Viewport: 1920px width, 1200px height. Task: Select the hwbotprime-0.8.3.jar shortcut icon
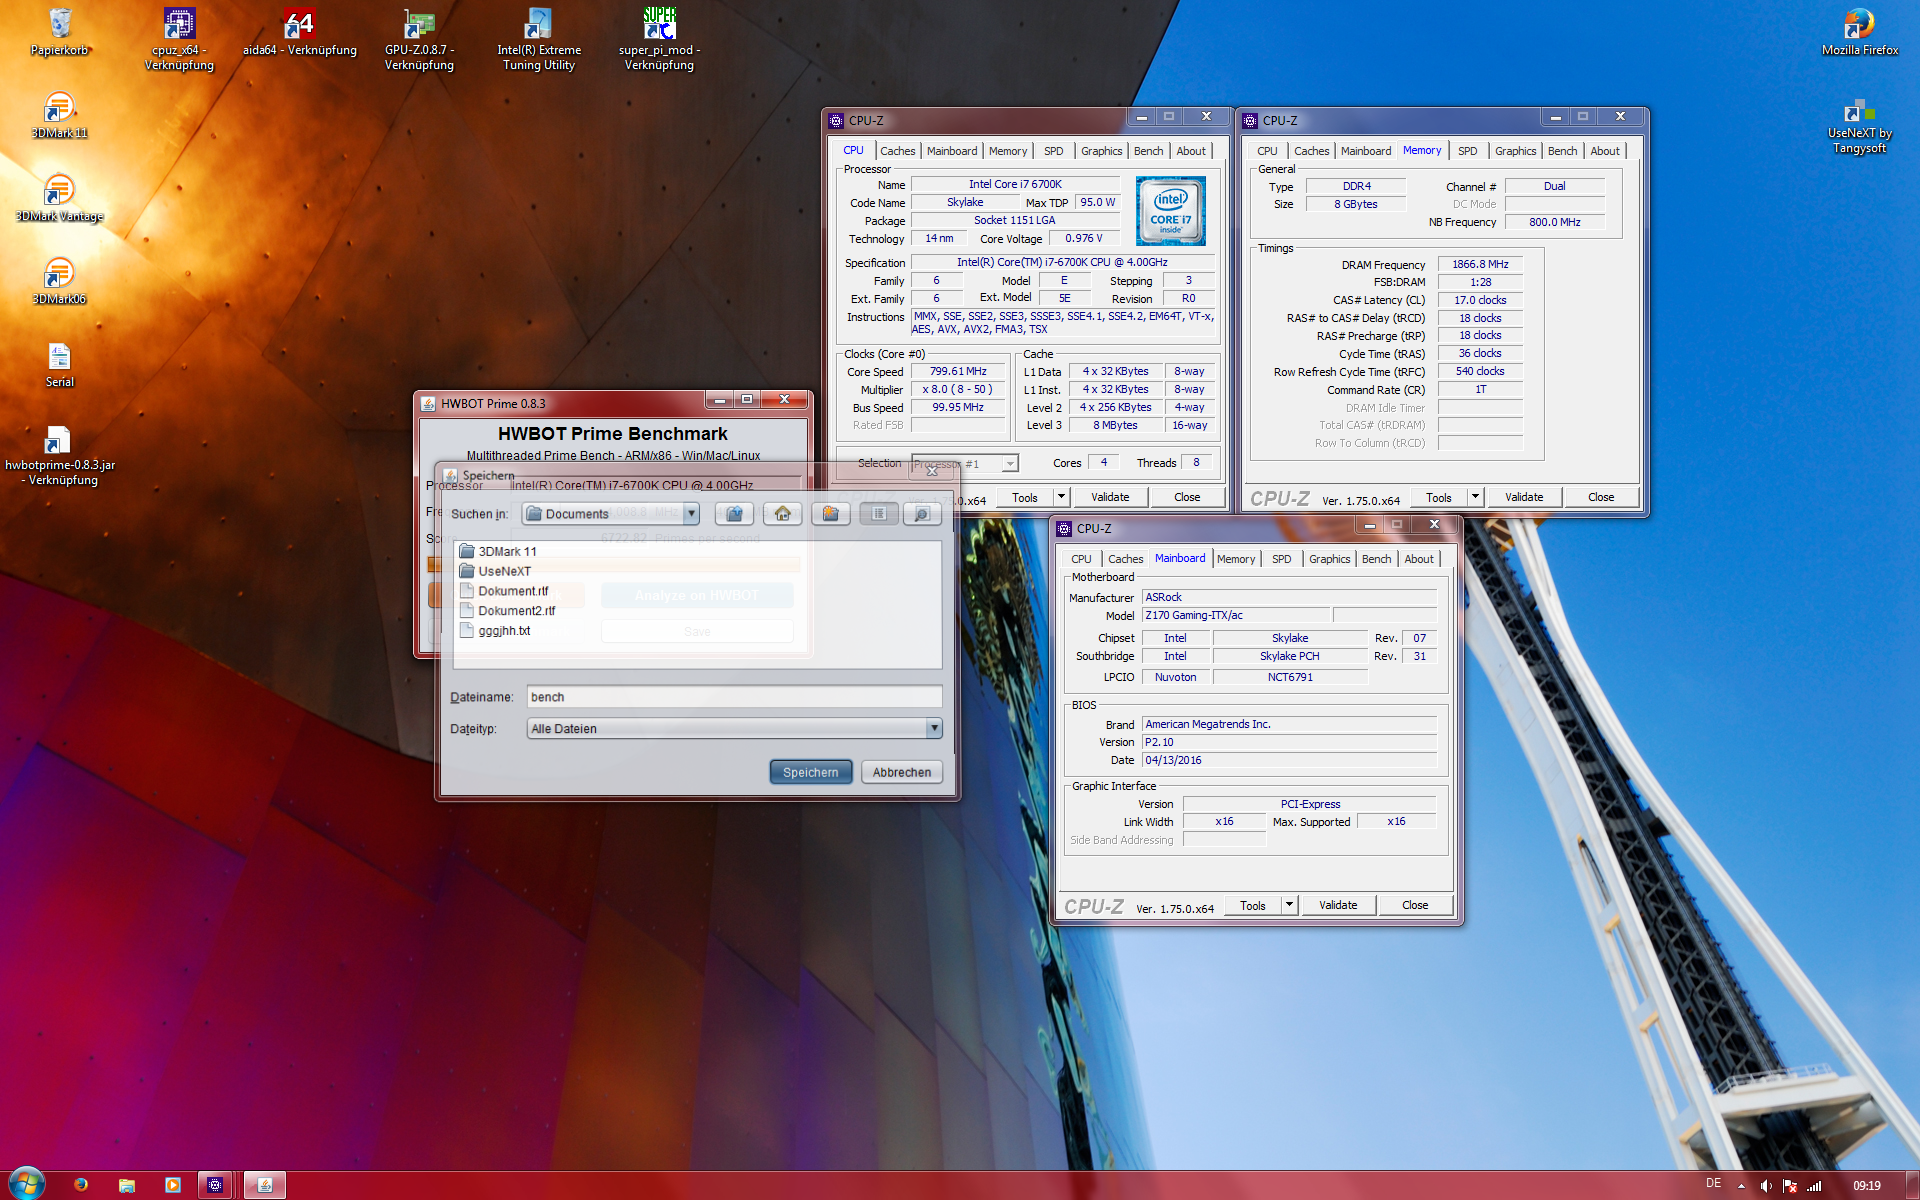(x=60, y=455)
